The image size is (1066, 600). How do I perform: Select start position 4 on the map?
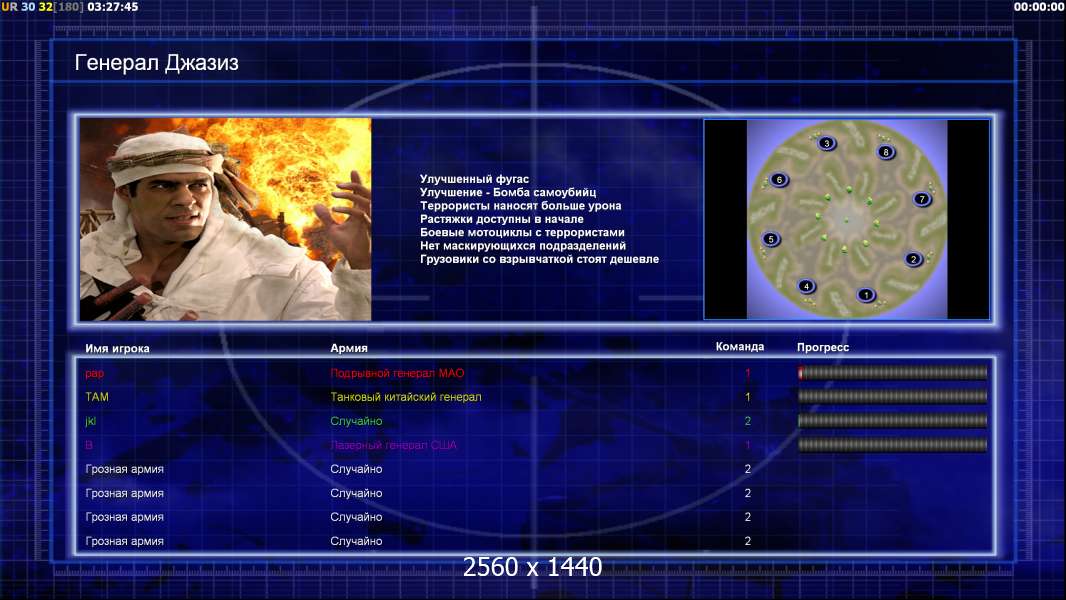(x=806, y=286)
